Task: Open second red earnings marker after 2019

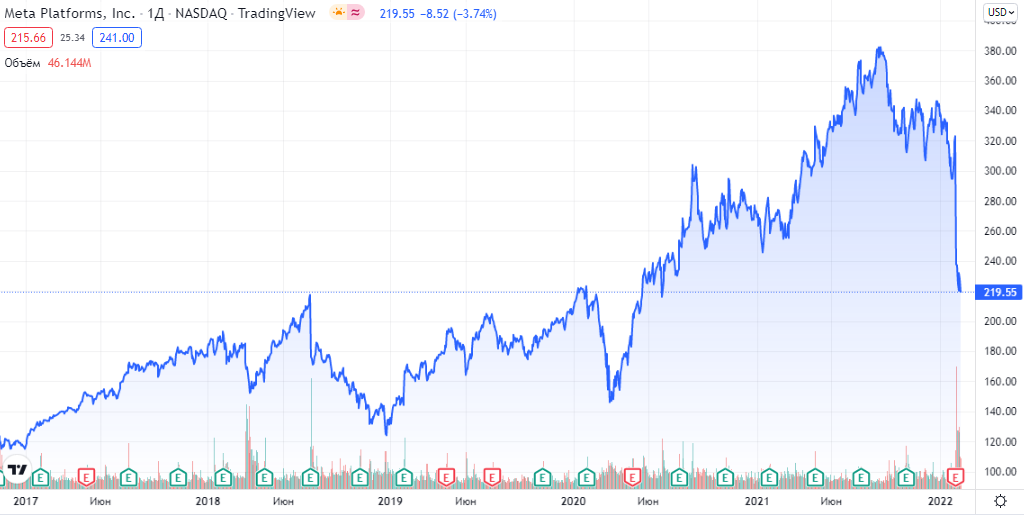Action: 491,477
